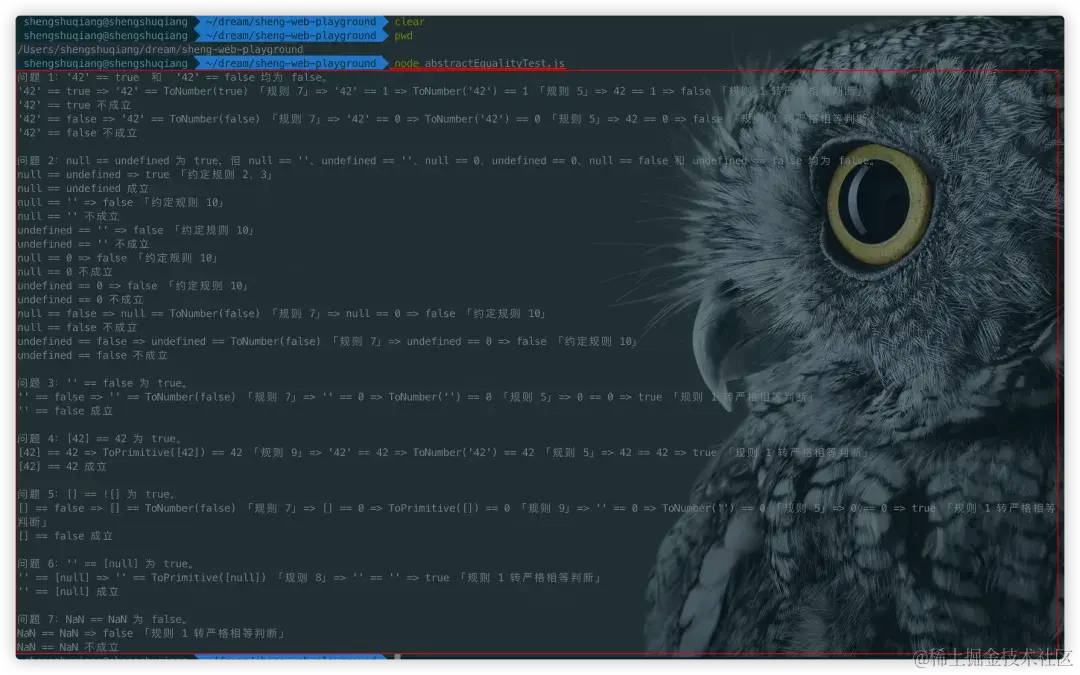Select the '问题 7: NaN == NaN 为 false' heading
The width and height of the screenshot is (1080, 675).
point(103,619)
